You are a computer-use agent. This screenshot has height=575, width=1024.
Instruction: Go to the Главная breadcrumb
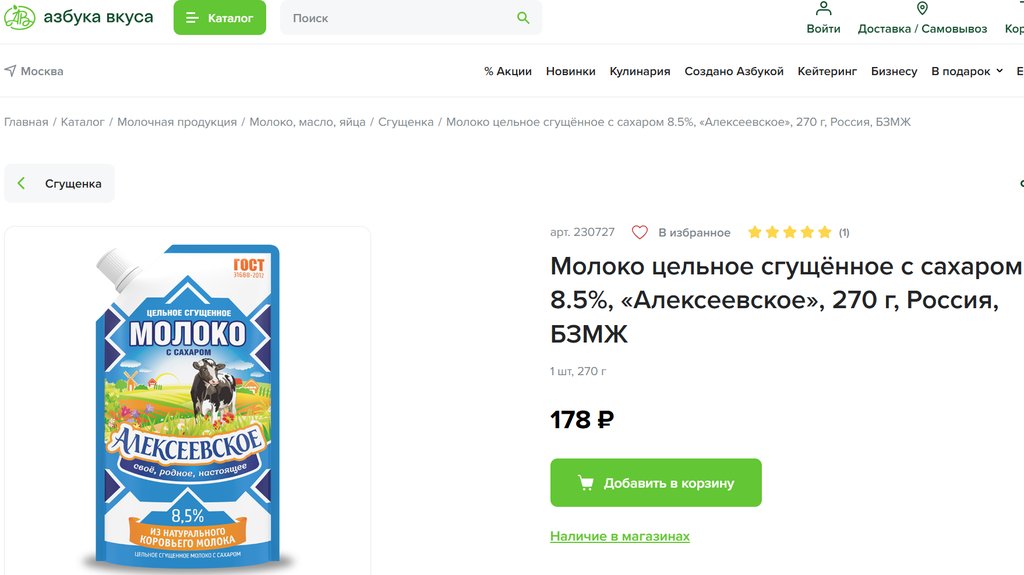click(26, 122)
